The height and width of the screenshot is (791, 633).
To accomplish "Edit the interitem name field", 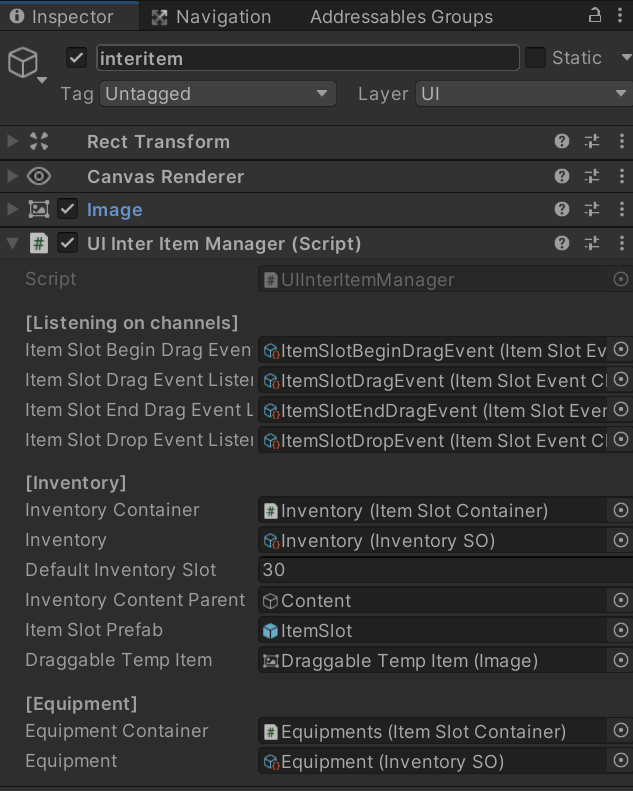I will (x=308, y=59).
